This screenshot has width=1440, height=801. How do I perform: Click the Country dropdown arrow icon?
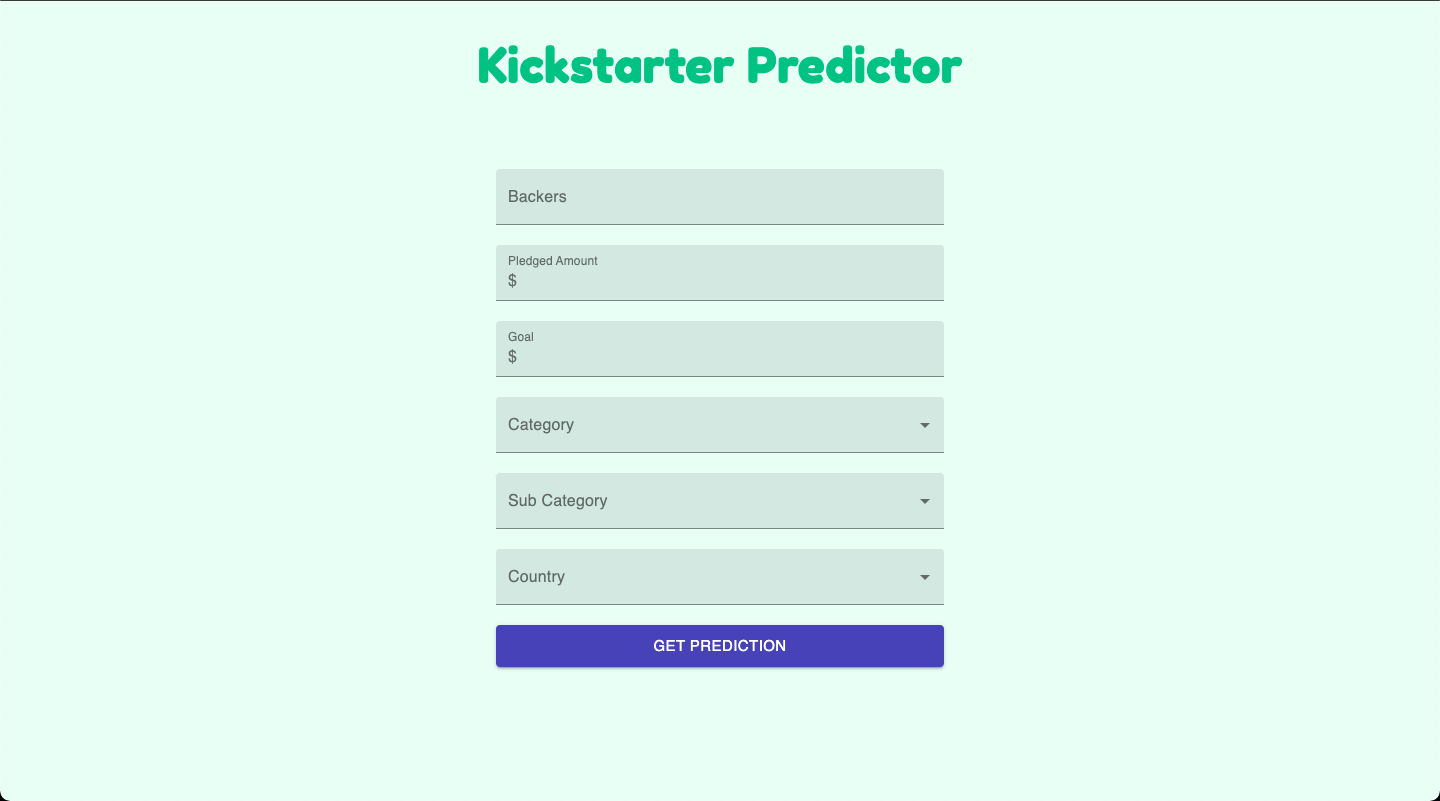click(925, 577)
